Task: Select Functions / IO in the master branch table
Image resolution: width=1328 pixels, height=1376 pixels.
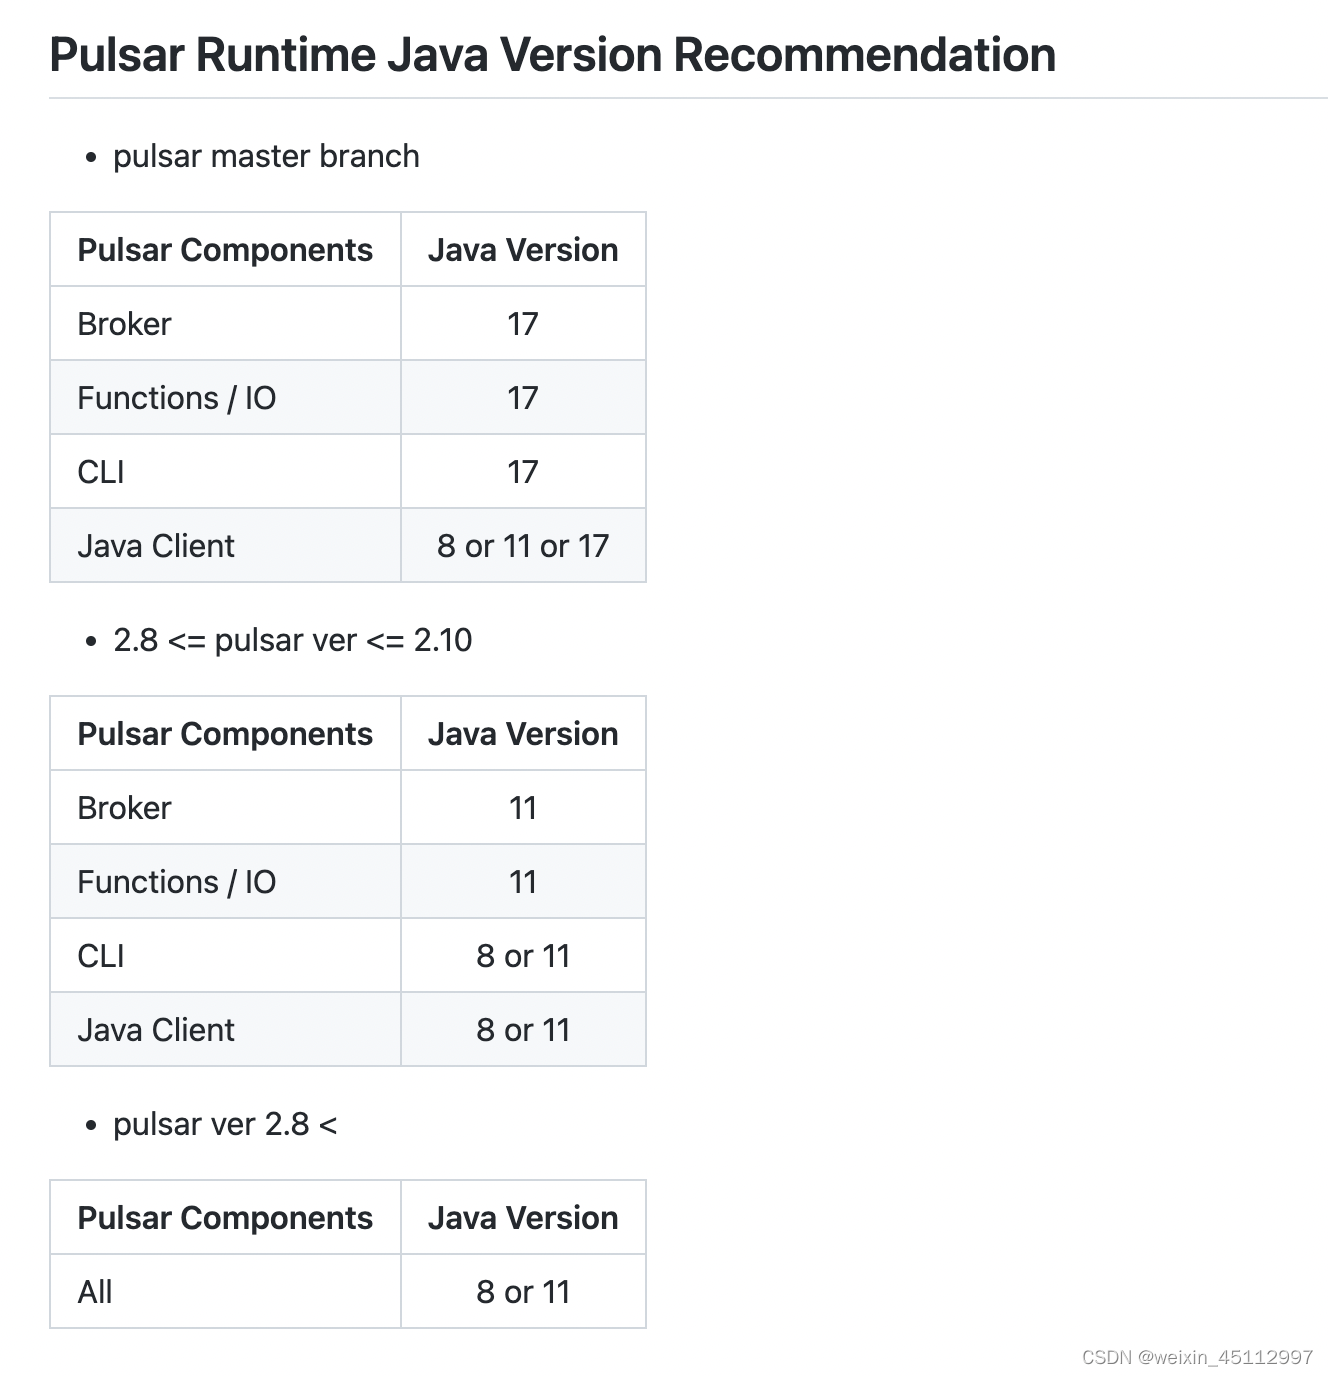Action: click(x=176, y=398)
